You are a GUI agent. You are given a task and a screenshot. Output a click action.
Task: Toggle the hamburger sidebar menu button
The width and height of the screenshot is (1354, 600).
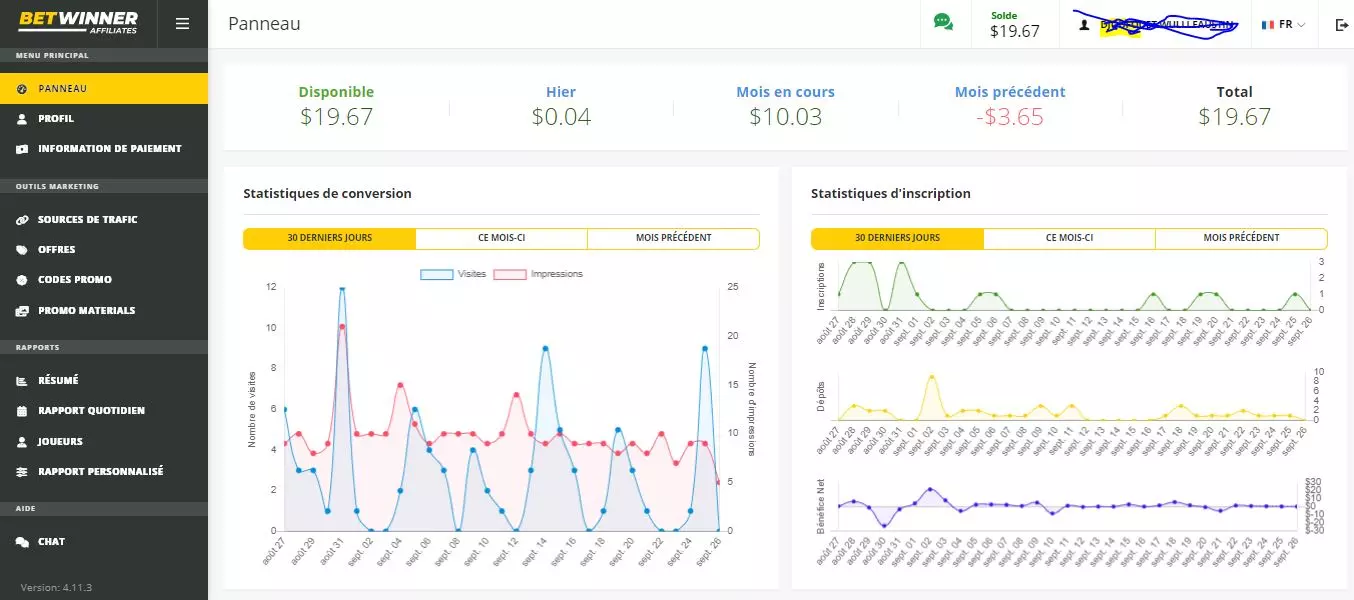tap(182, 24)
